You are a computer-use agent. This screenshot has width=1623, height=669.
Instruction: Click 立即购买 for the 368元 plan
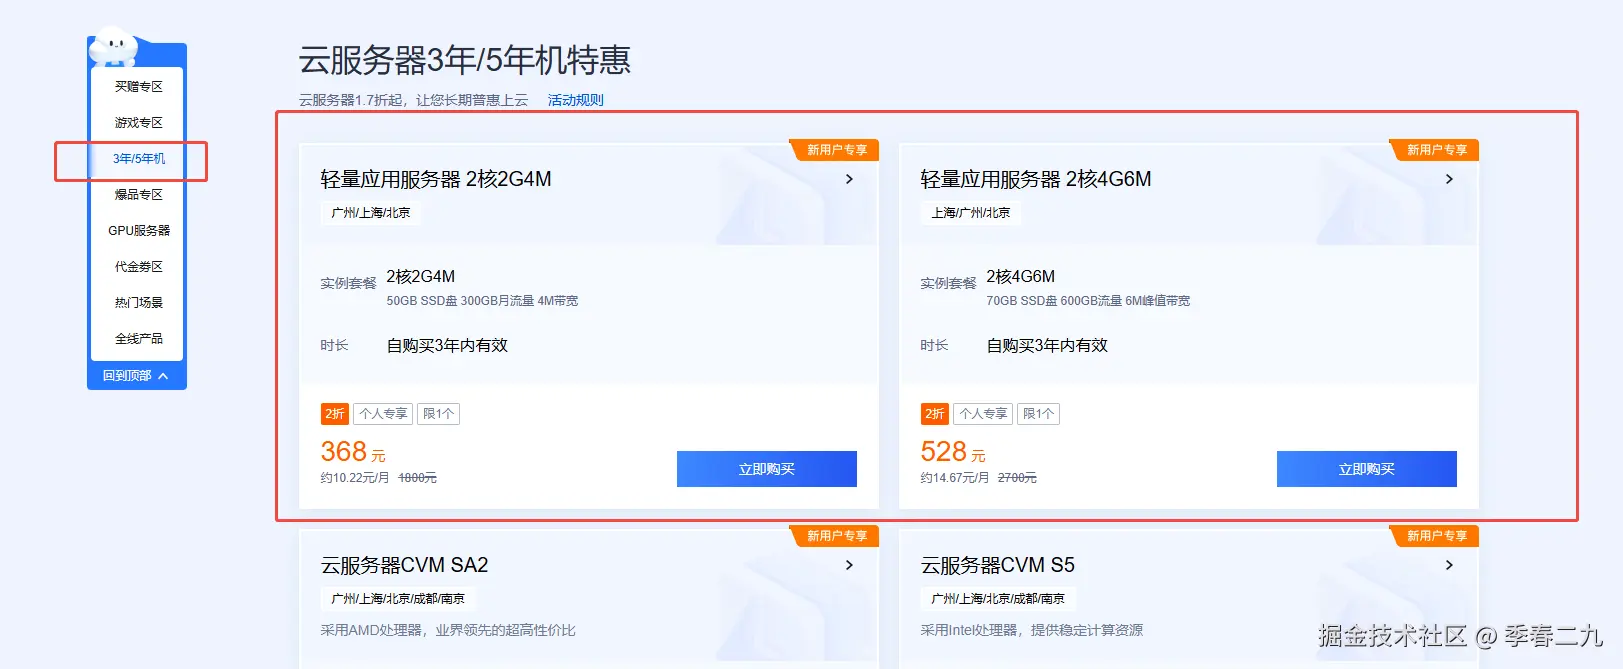tap(767, 469)
